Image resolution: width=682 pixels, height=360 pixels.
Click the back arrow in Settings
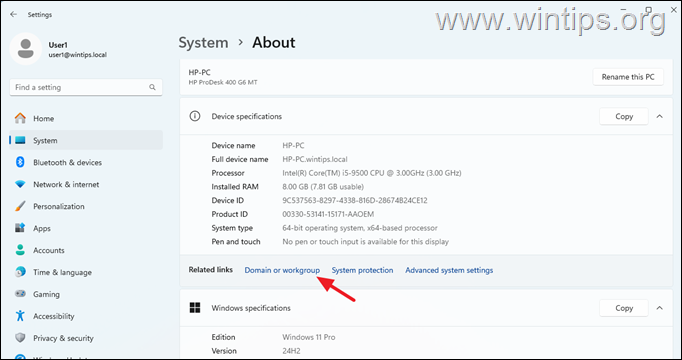click(13, 14)
